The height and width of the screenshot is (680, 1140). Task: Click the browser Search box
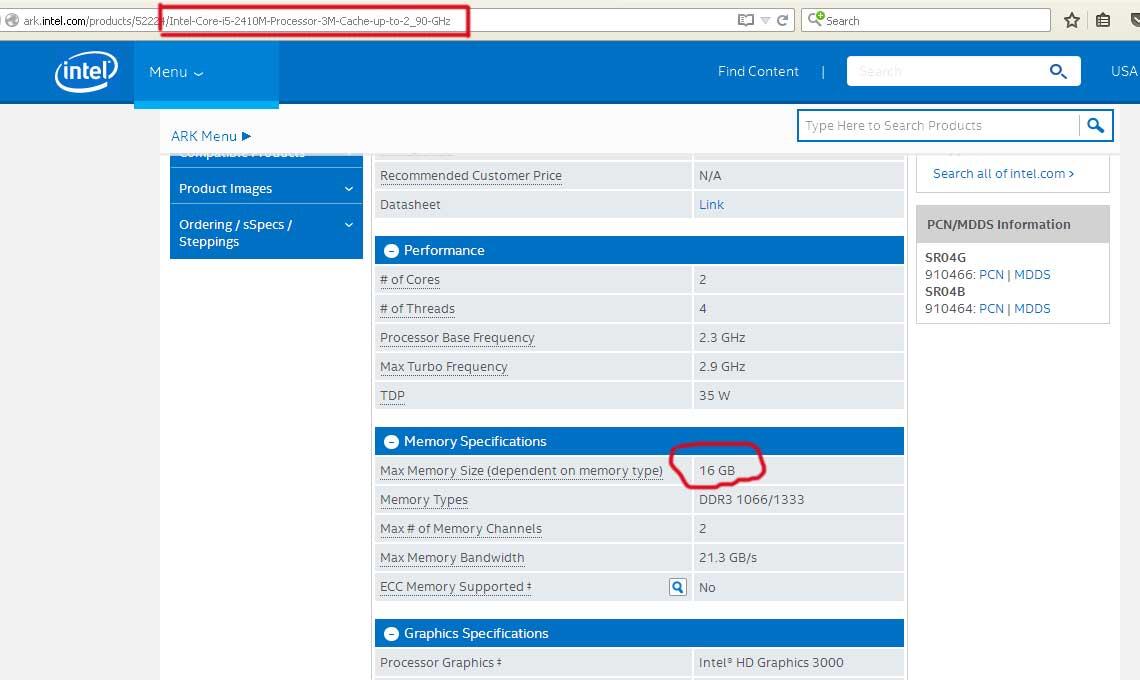[926, 20]
